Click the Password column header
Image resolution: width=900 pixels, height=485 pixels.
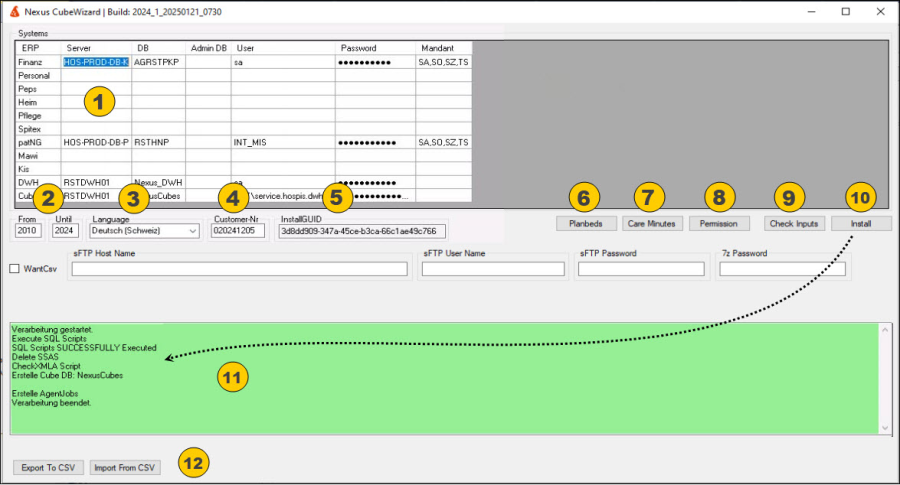tap(375, 48)
